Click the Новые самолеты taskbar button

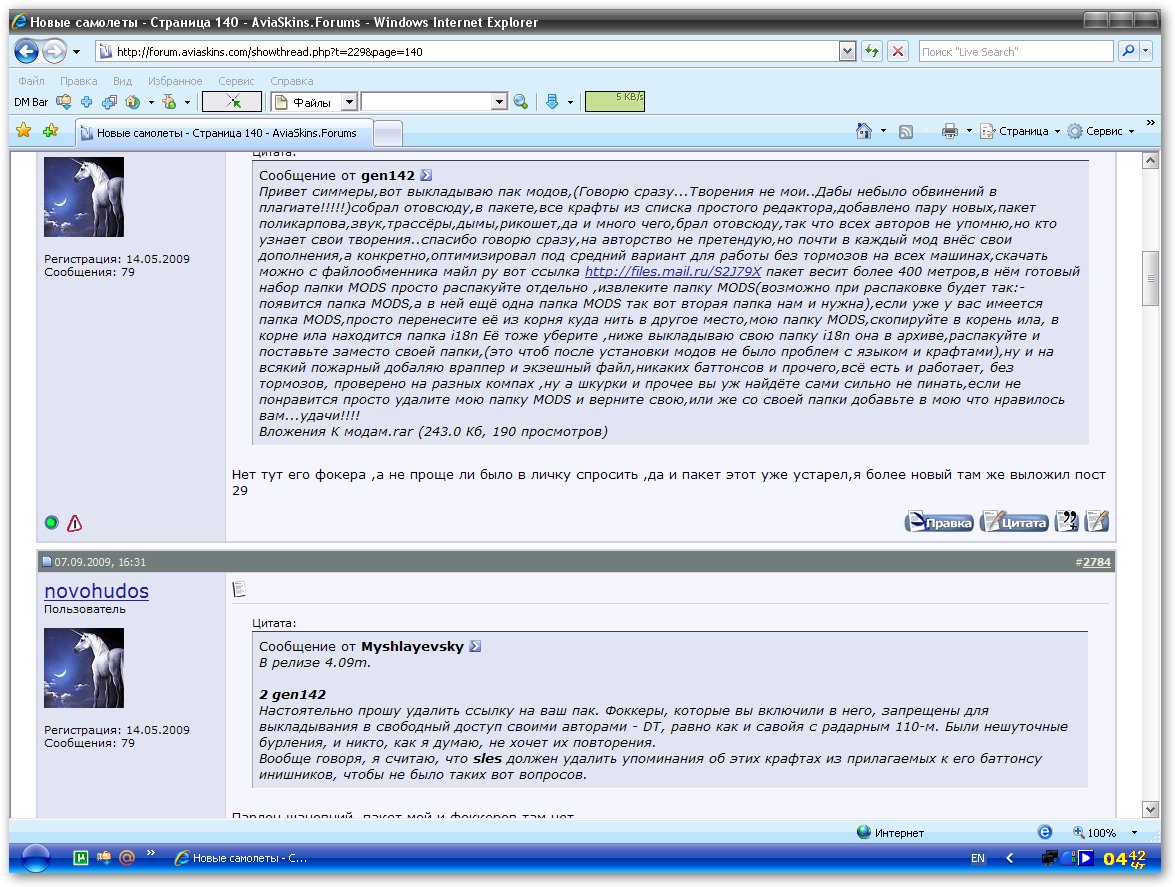[241, 859]
